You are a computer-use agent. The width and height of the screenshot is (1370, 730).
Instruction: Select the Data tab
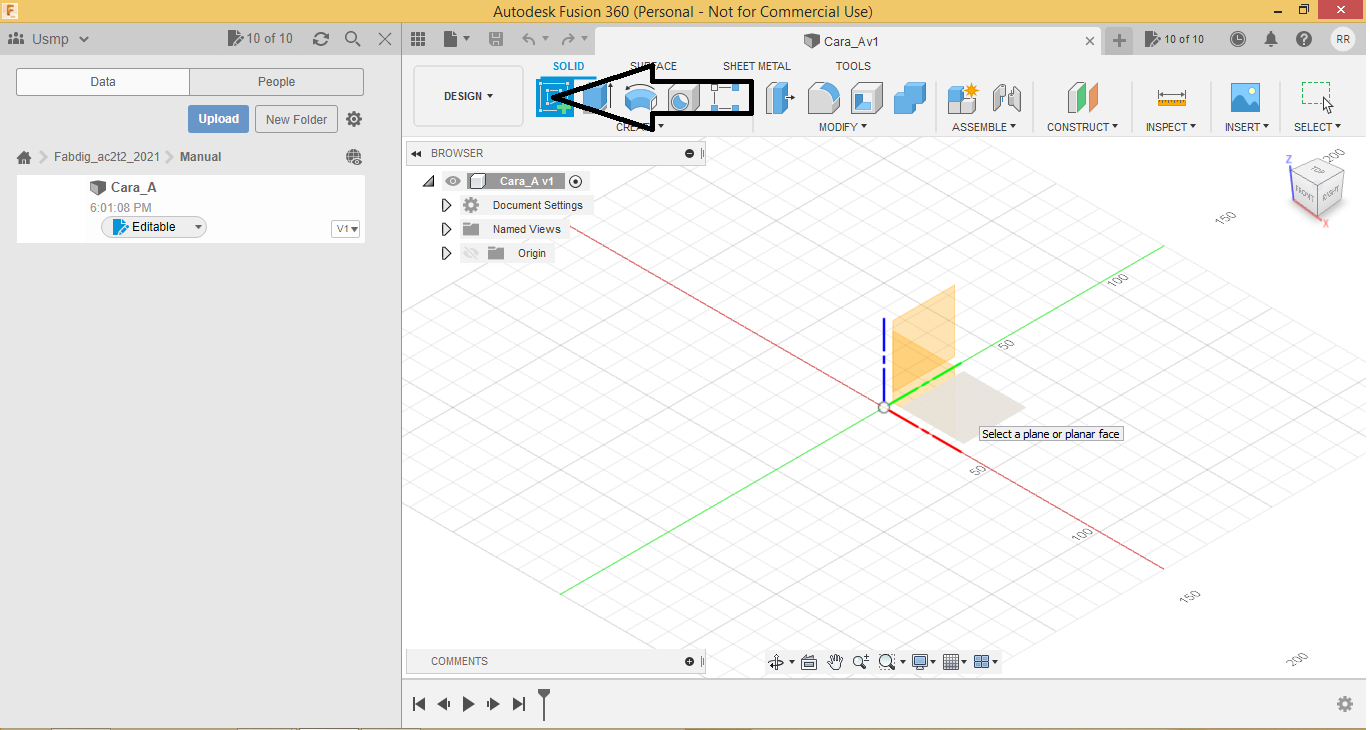pyautogui.click(x=103, y=82)
